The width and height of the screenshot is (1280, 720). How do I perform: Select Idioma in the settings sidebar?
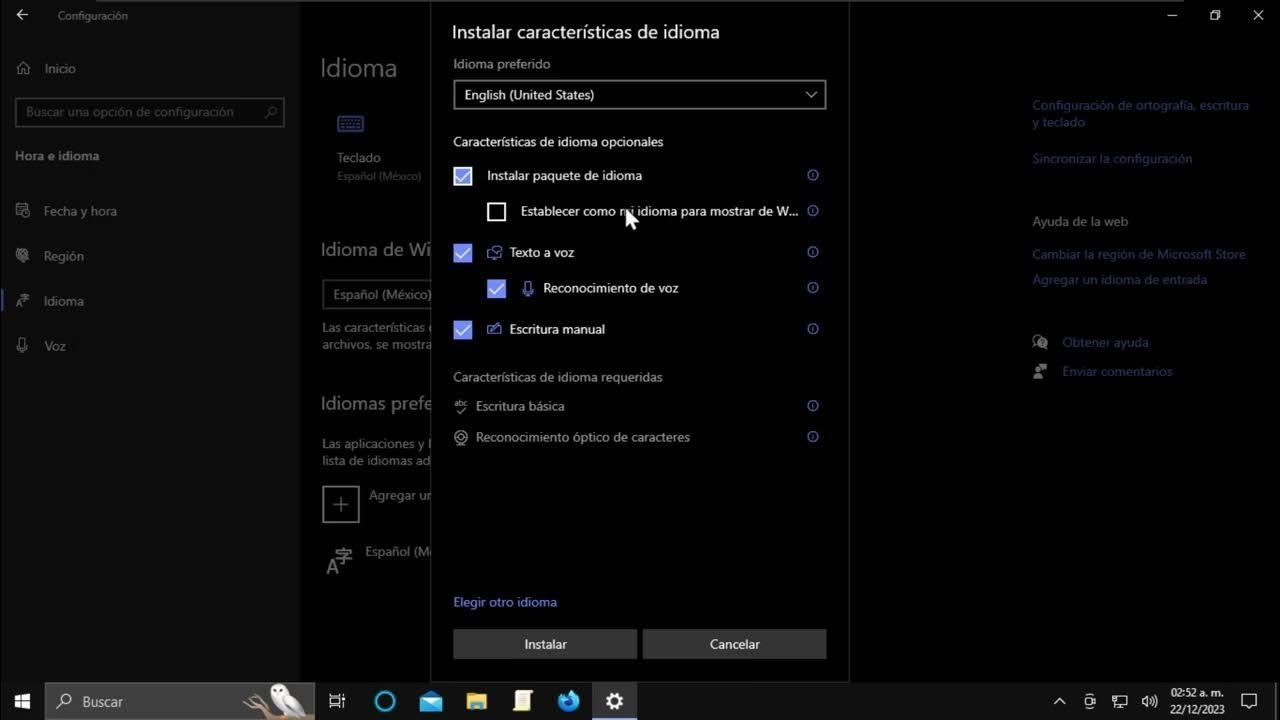65,301
